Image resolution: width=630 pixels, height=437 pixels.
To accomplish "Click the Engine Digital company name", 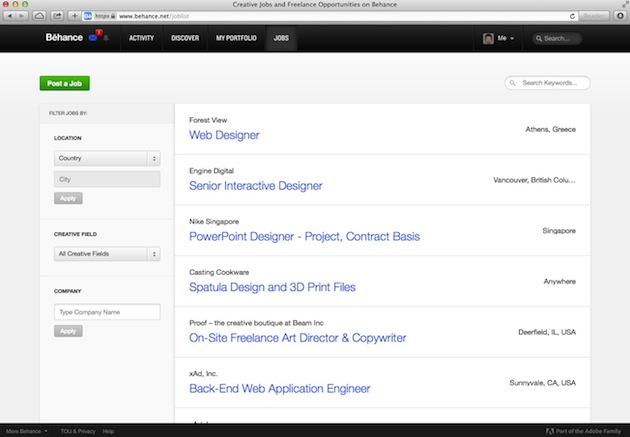I will pos(211,171).
